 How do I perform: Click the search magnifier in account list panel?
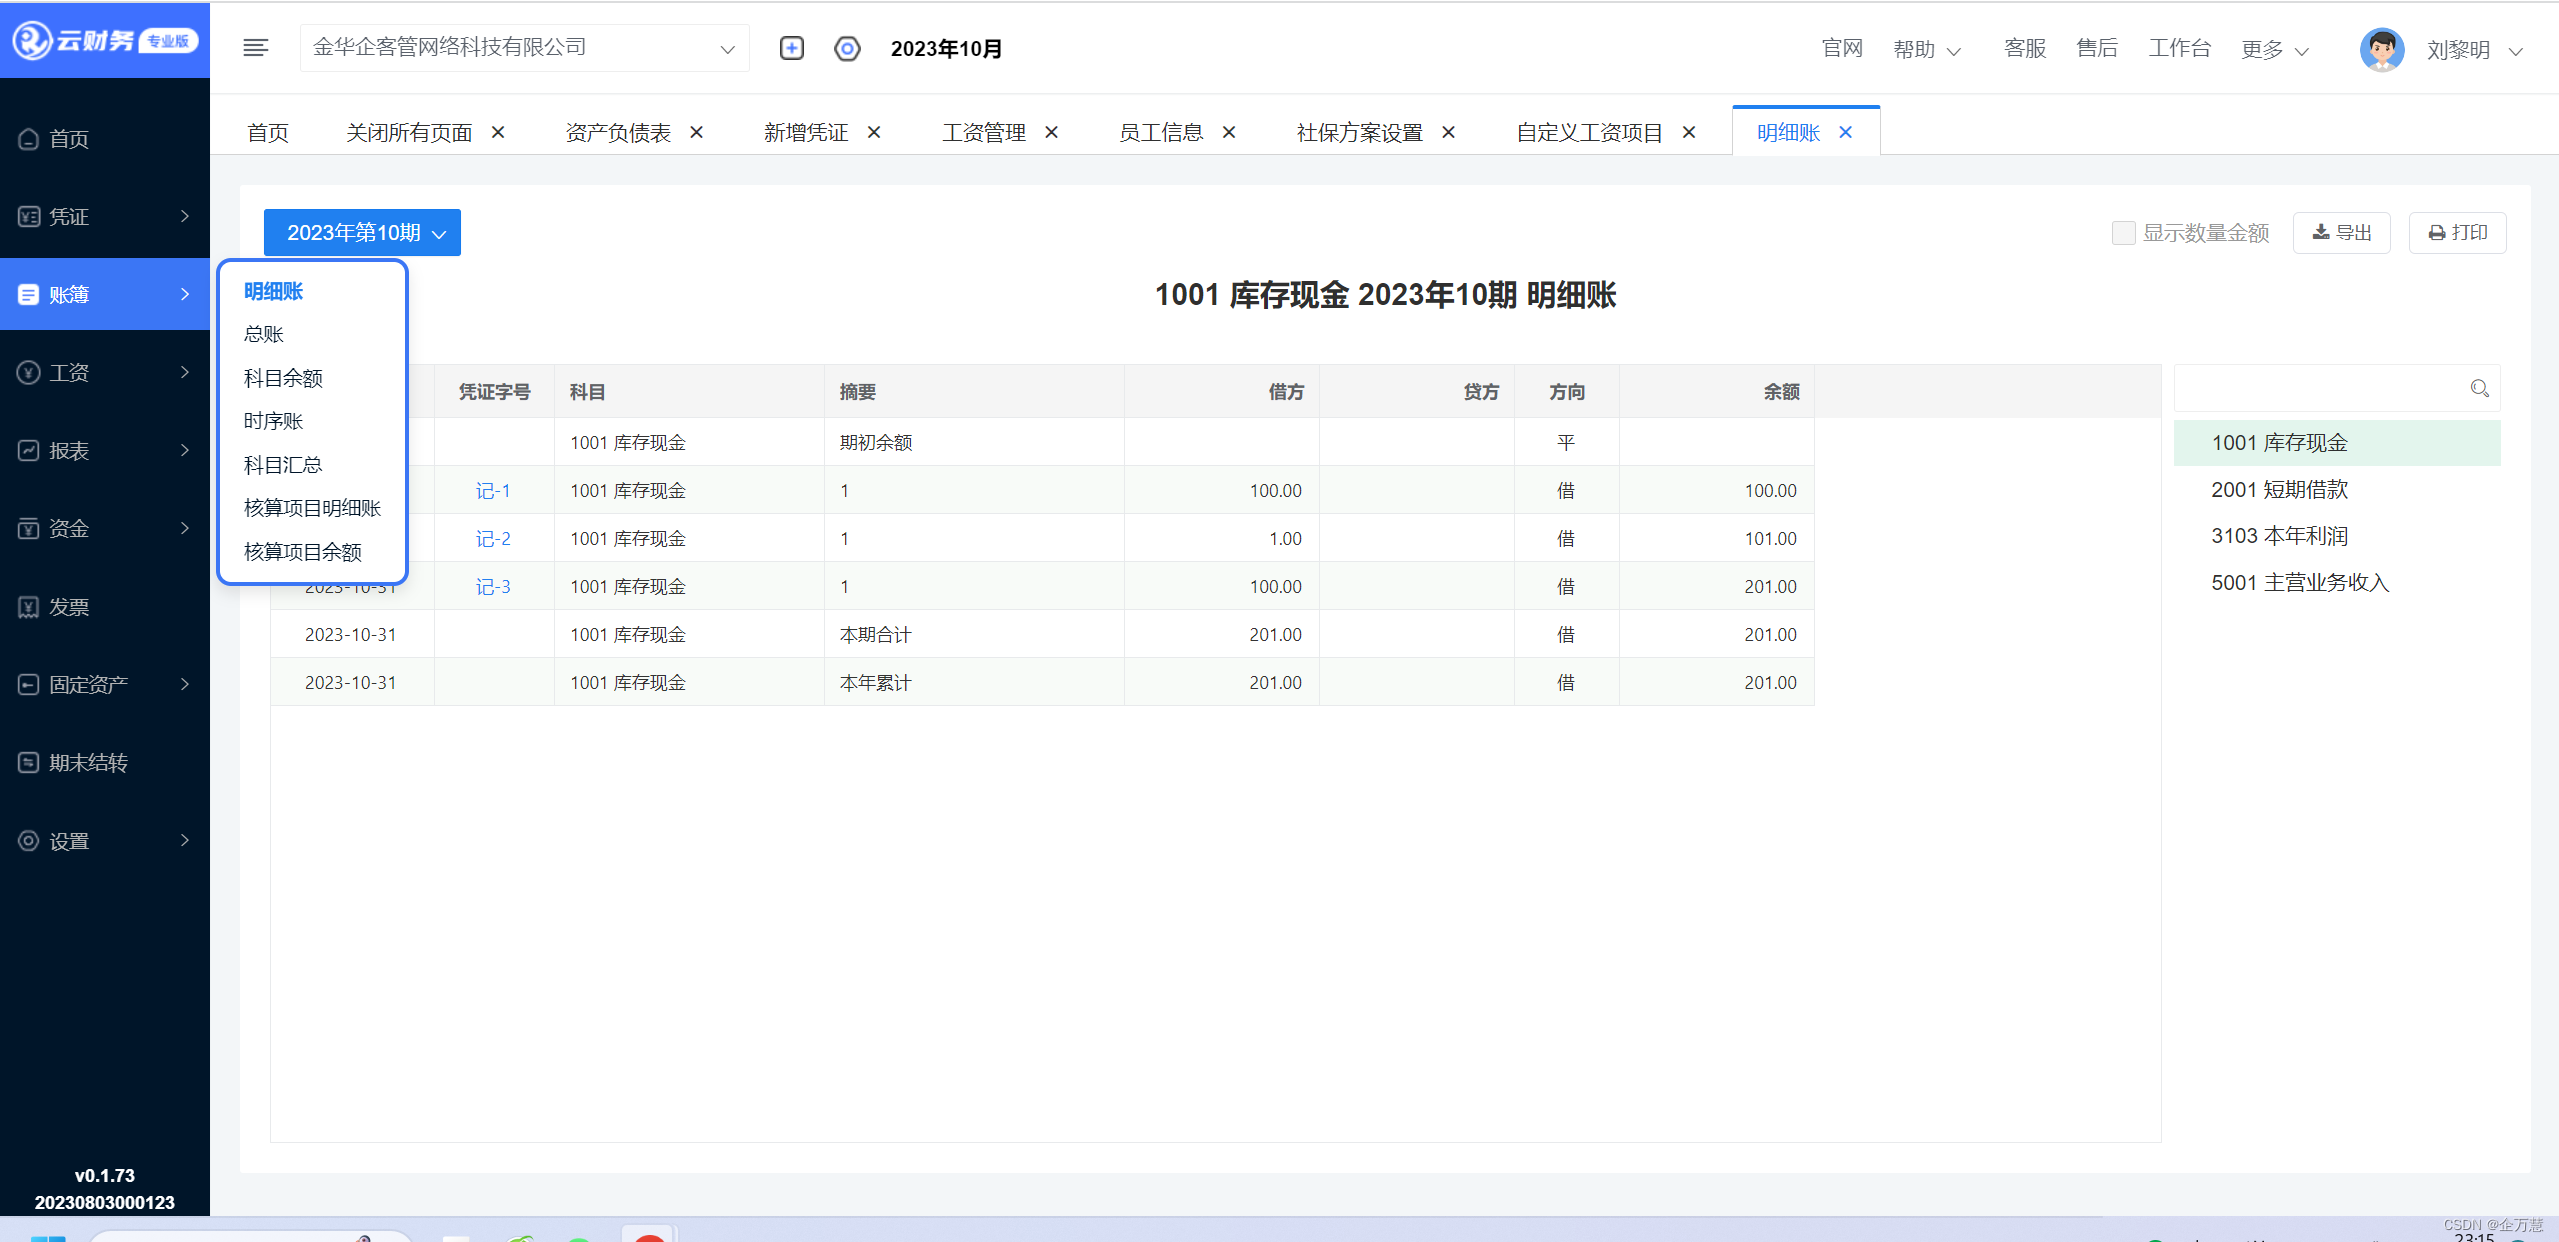[x=2480, y=388]
